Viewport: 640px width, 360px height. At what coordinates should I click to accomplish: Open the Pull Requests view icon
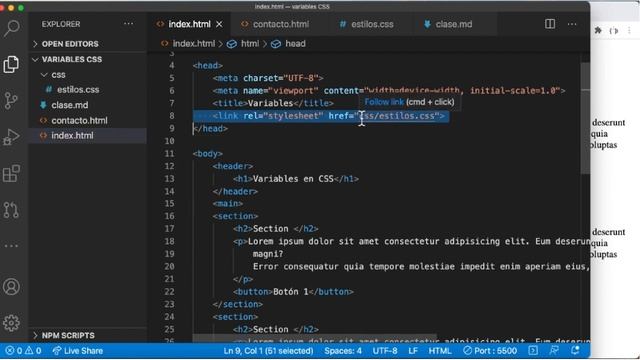[x=11, y=210]
